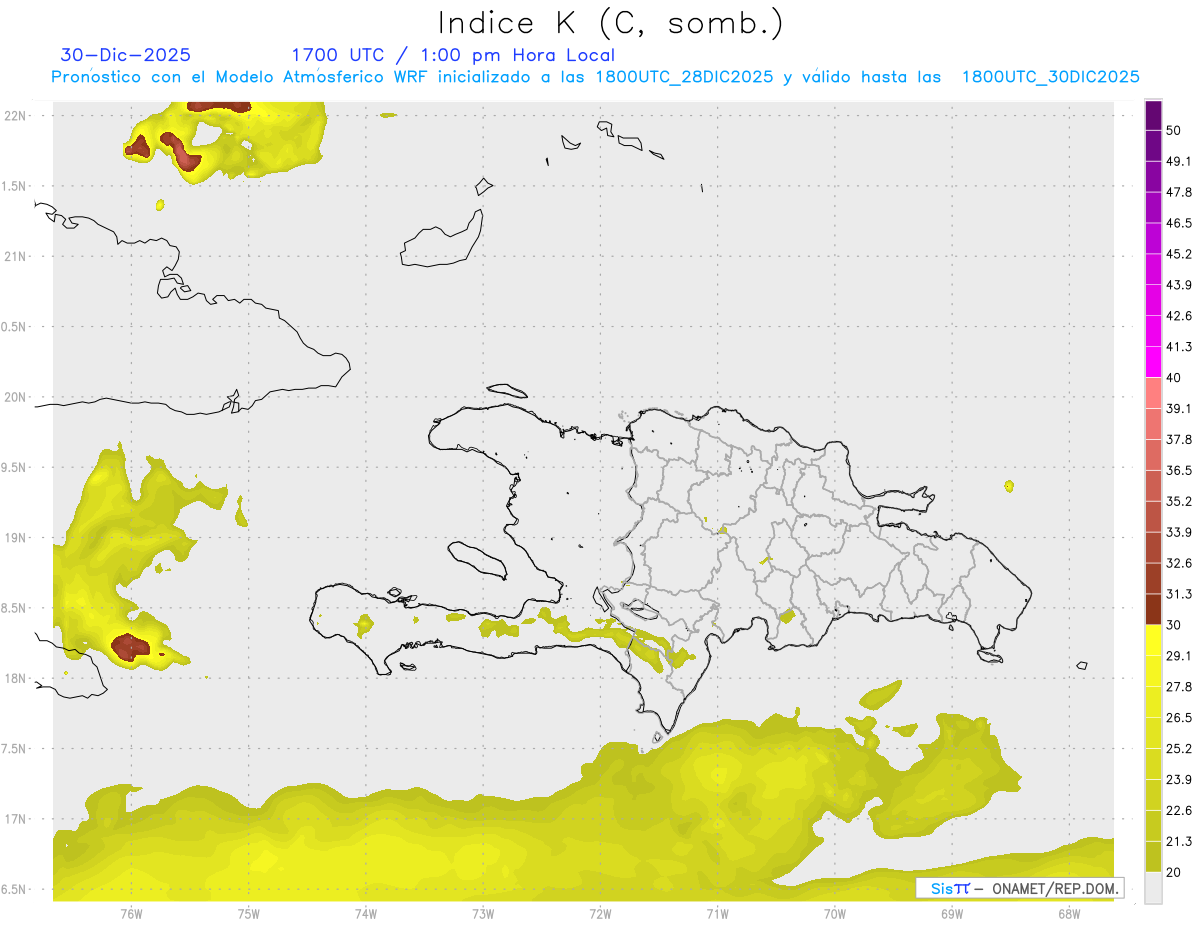Click the '72W' longitude label
Viewport: 1200px width, 927px height.
[600, 913]
